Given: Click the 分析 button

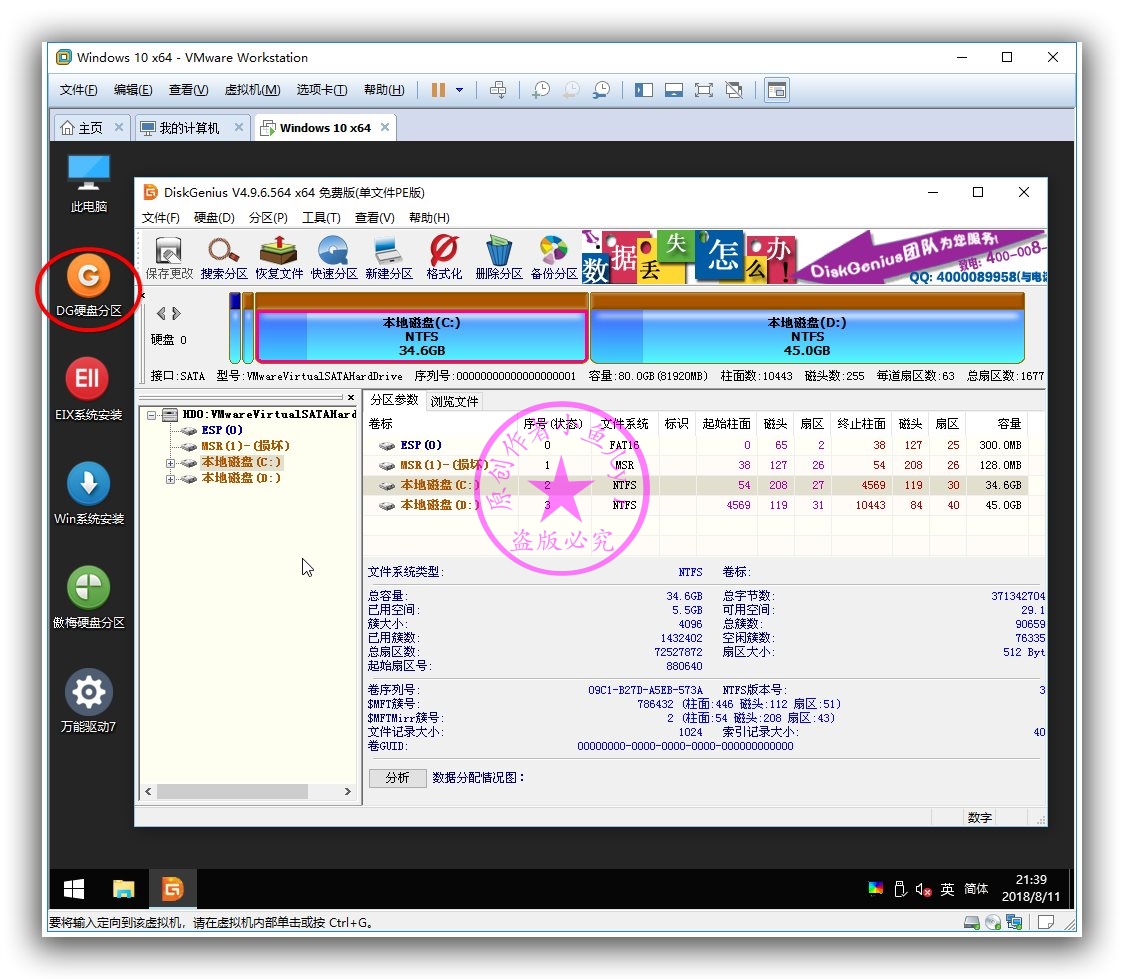Looking at the screenshot, I should [397, 778].
